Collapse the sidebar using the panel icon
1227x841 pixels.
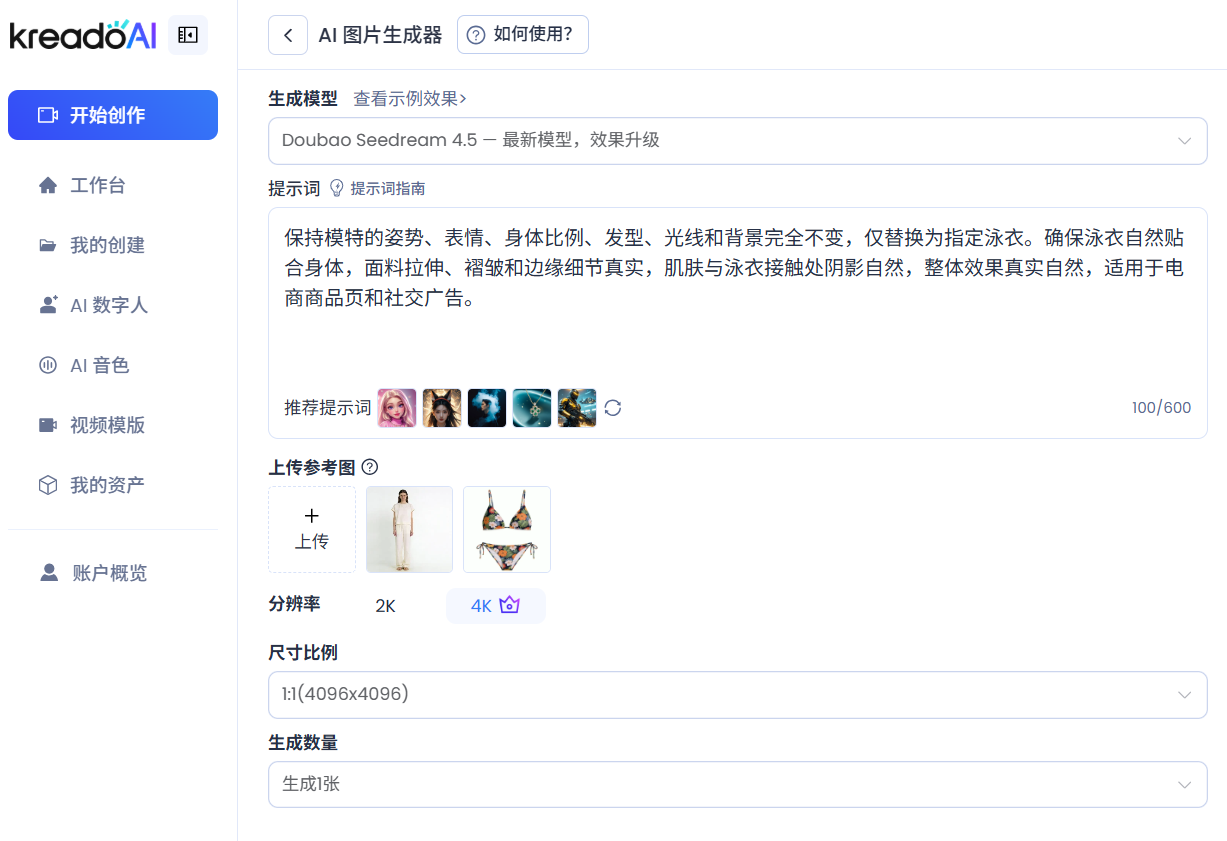(188, 35)
